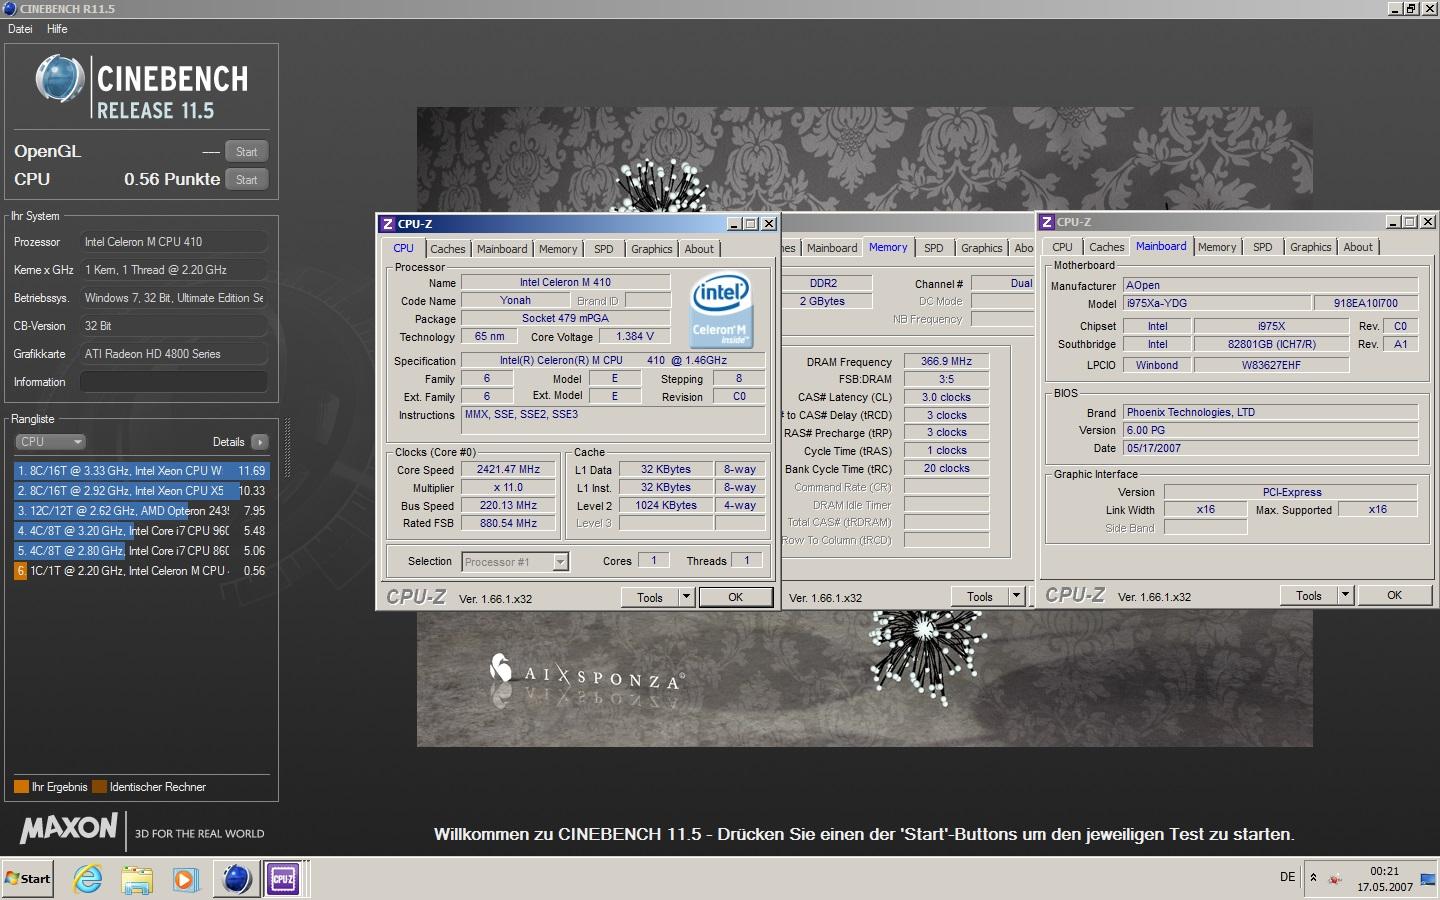This screenshot has height=900, width=1440.
Task: Open the Datei menu
Action: (x=20, y=29)
